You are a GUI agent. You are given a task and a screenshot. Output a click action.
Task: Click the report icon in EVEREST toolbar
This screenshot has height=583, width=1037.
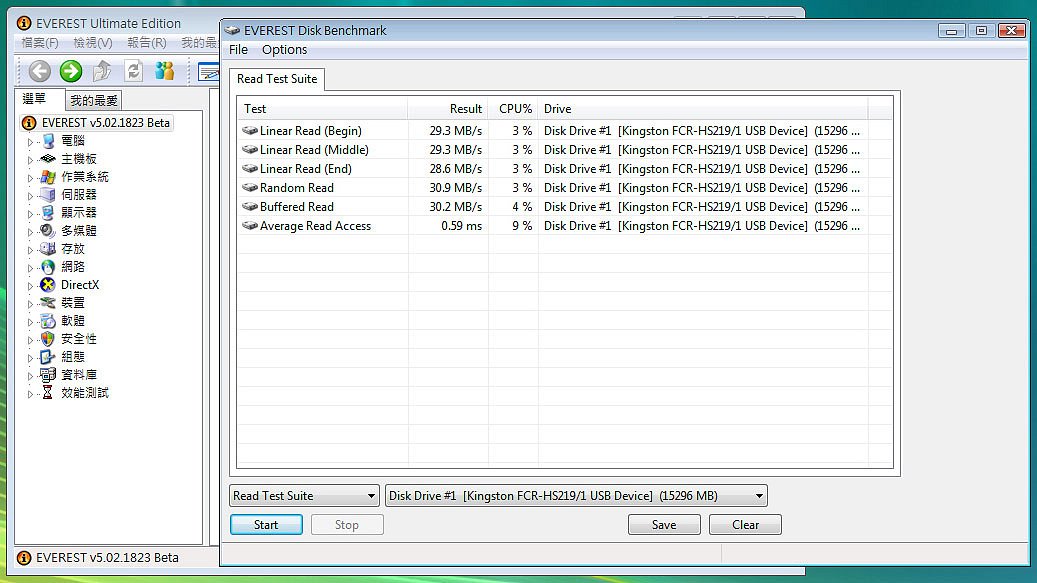(208, 72)
